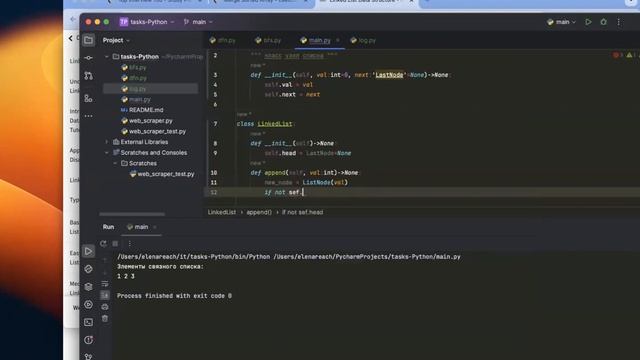
Task: Run 'main' using top toolbar play button
Action: coord(588,22)
